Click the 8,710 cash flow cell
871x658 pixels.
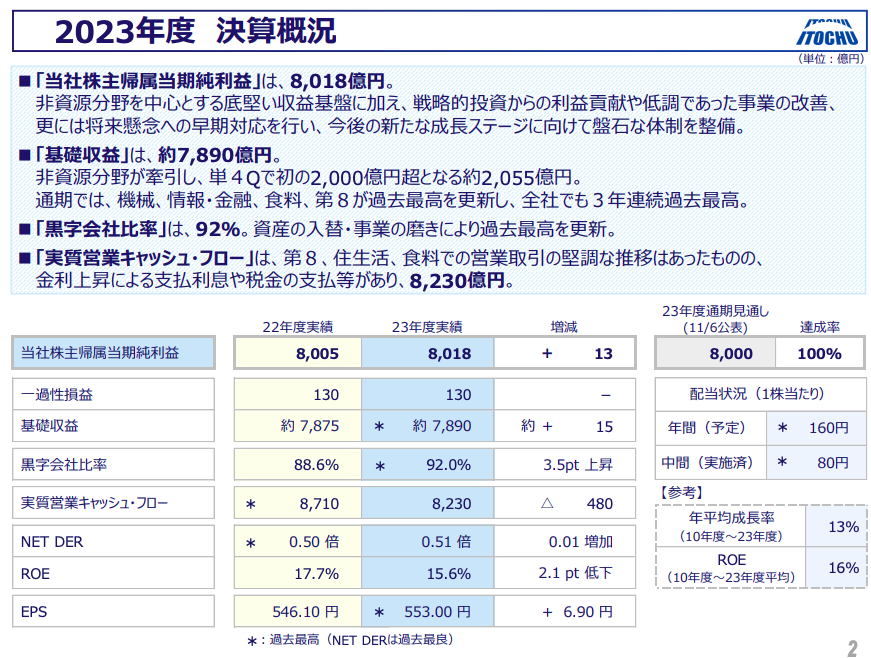tap(298, 503)
